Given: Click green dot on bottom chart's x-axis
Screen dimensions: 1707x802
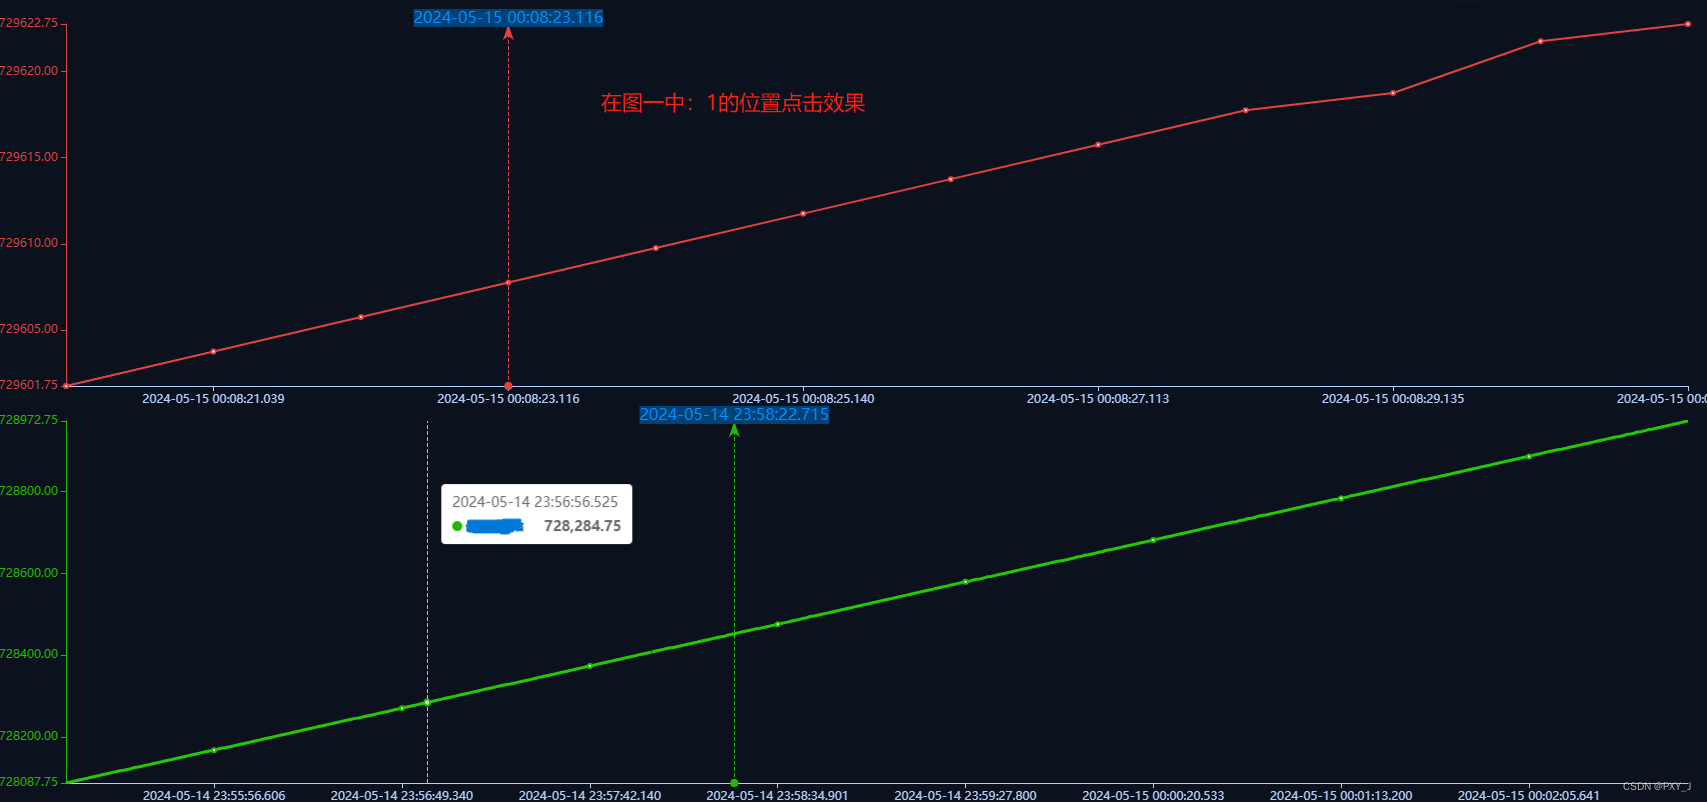Looking at the screenshot, I should 734,783.
